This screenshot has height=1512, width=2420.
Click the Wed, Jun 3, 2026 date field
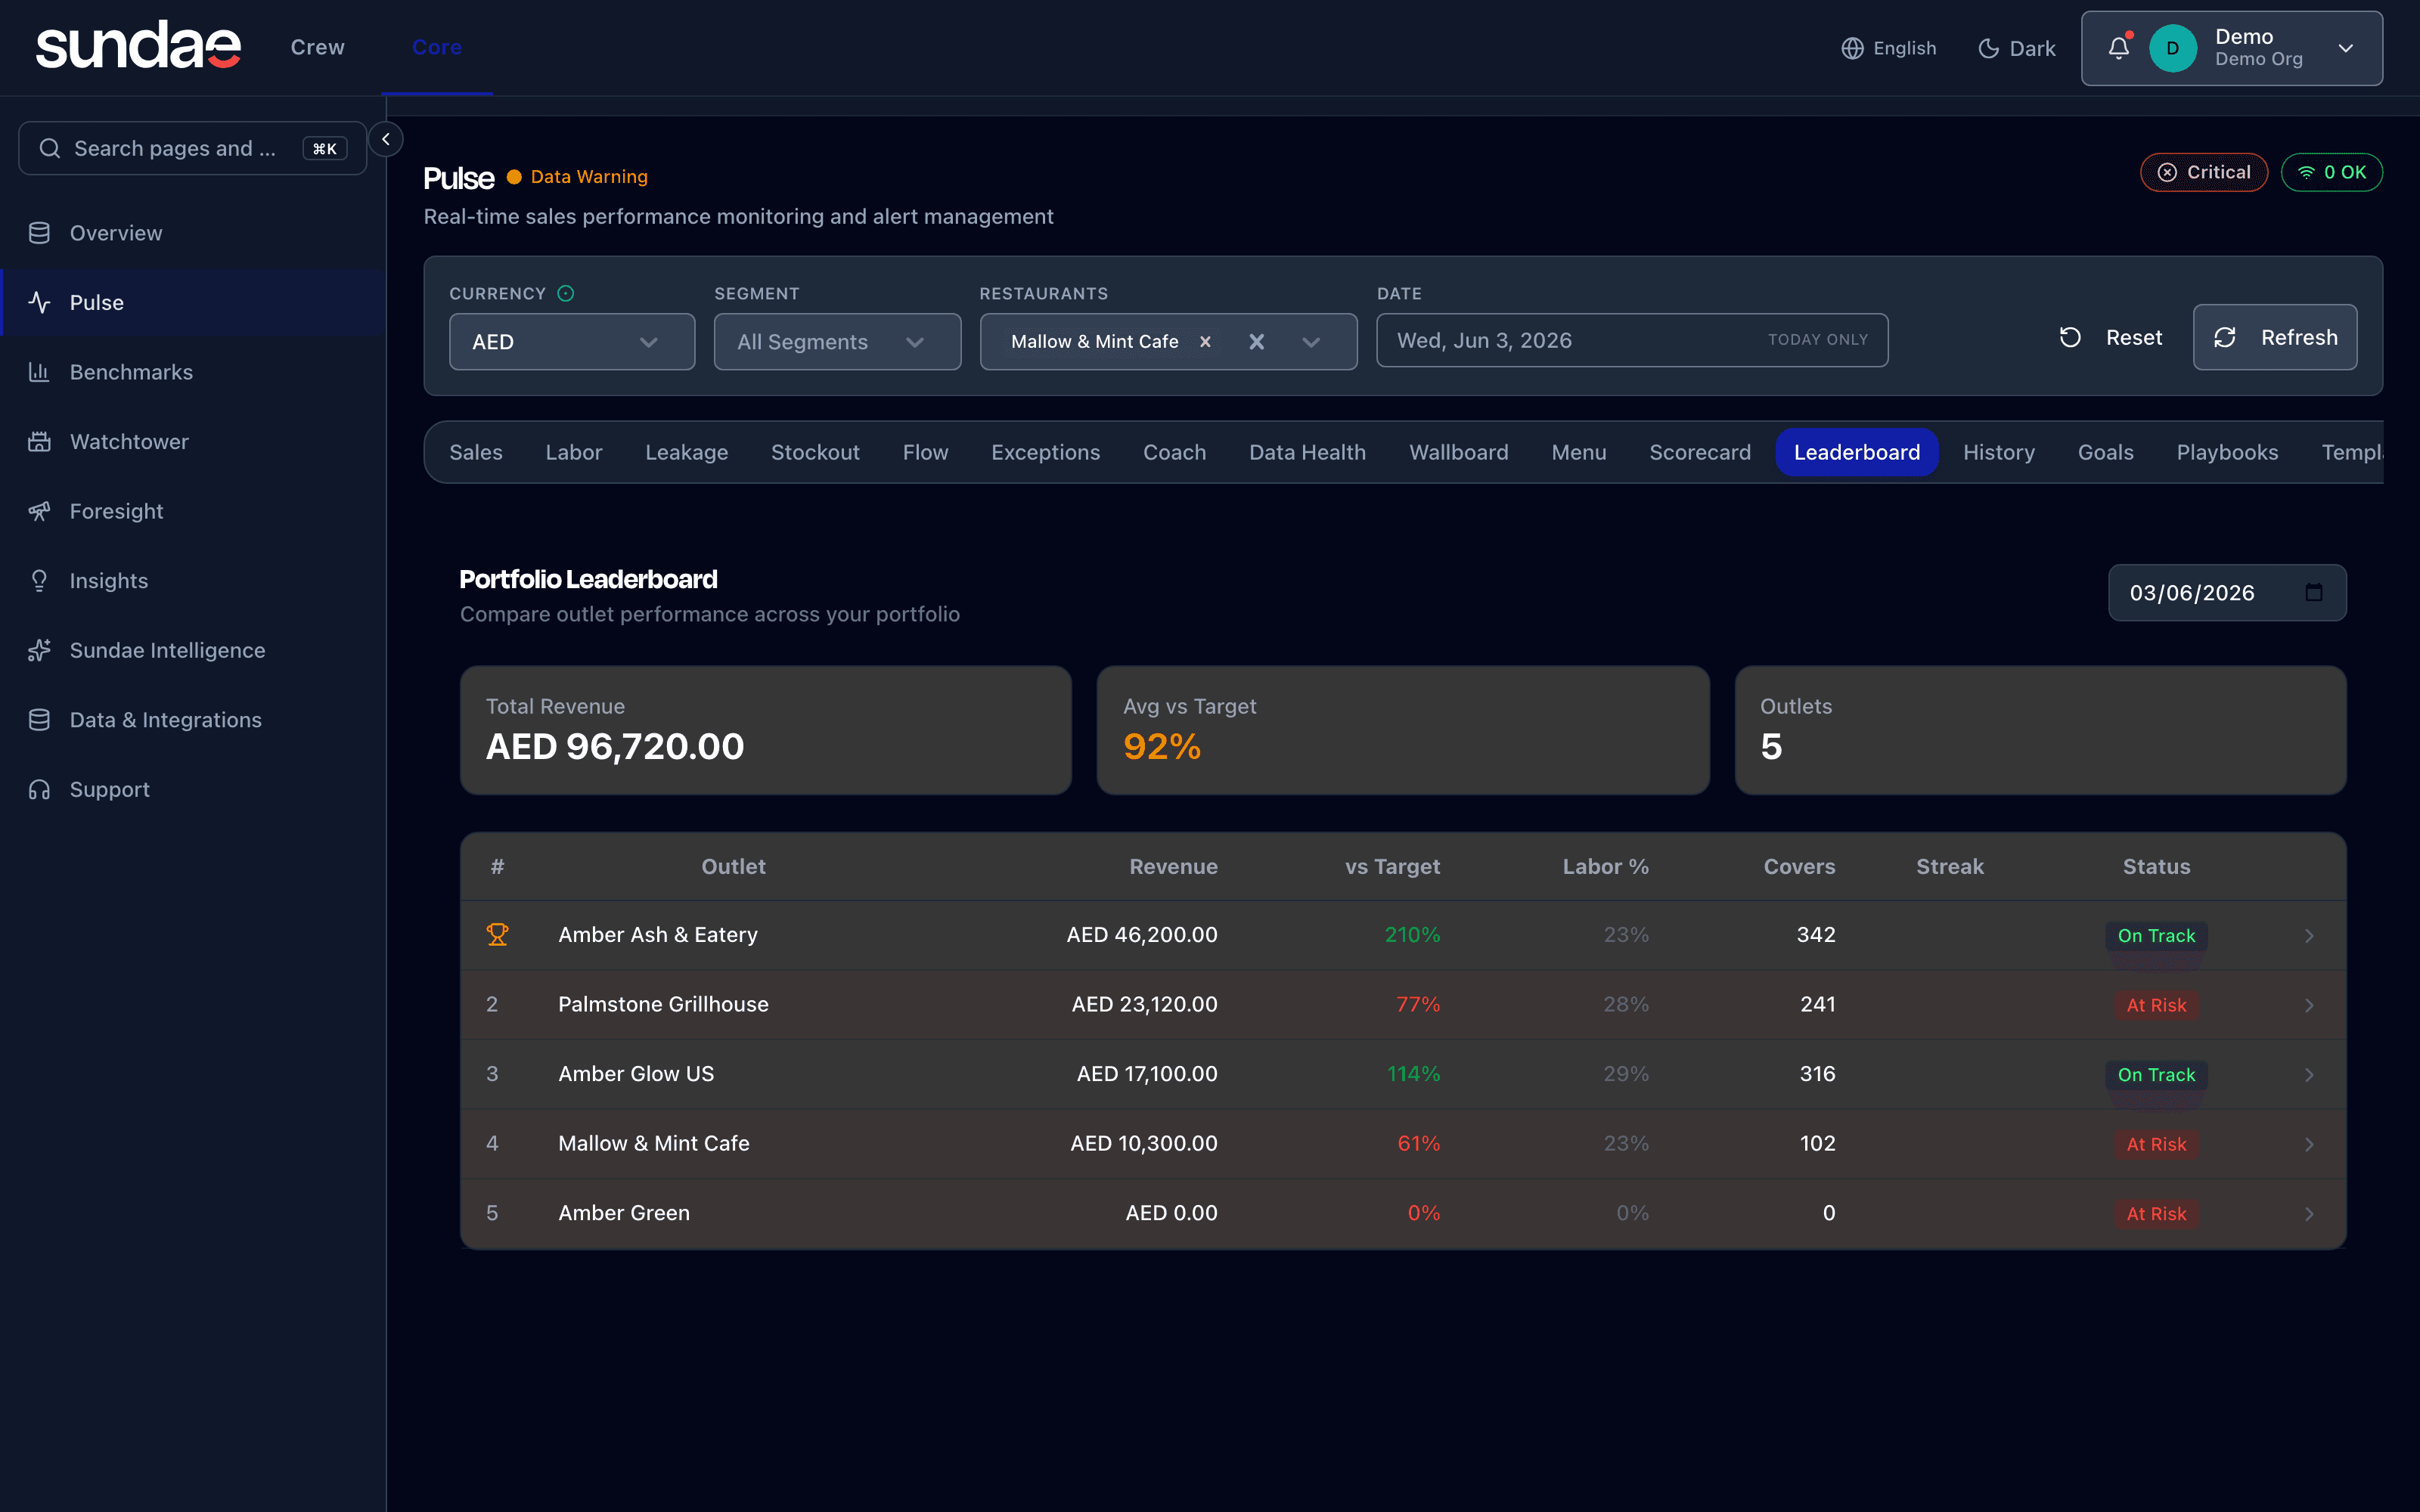tap(1632, 340)
